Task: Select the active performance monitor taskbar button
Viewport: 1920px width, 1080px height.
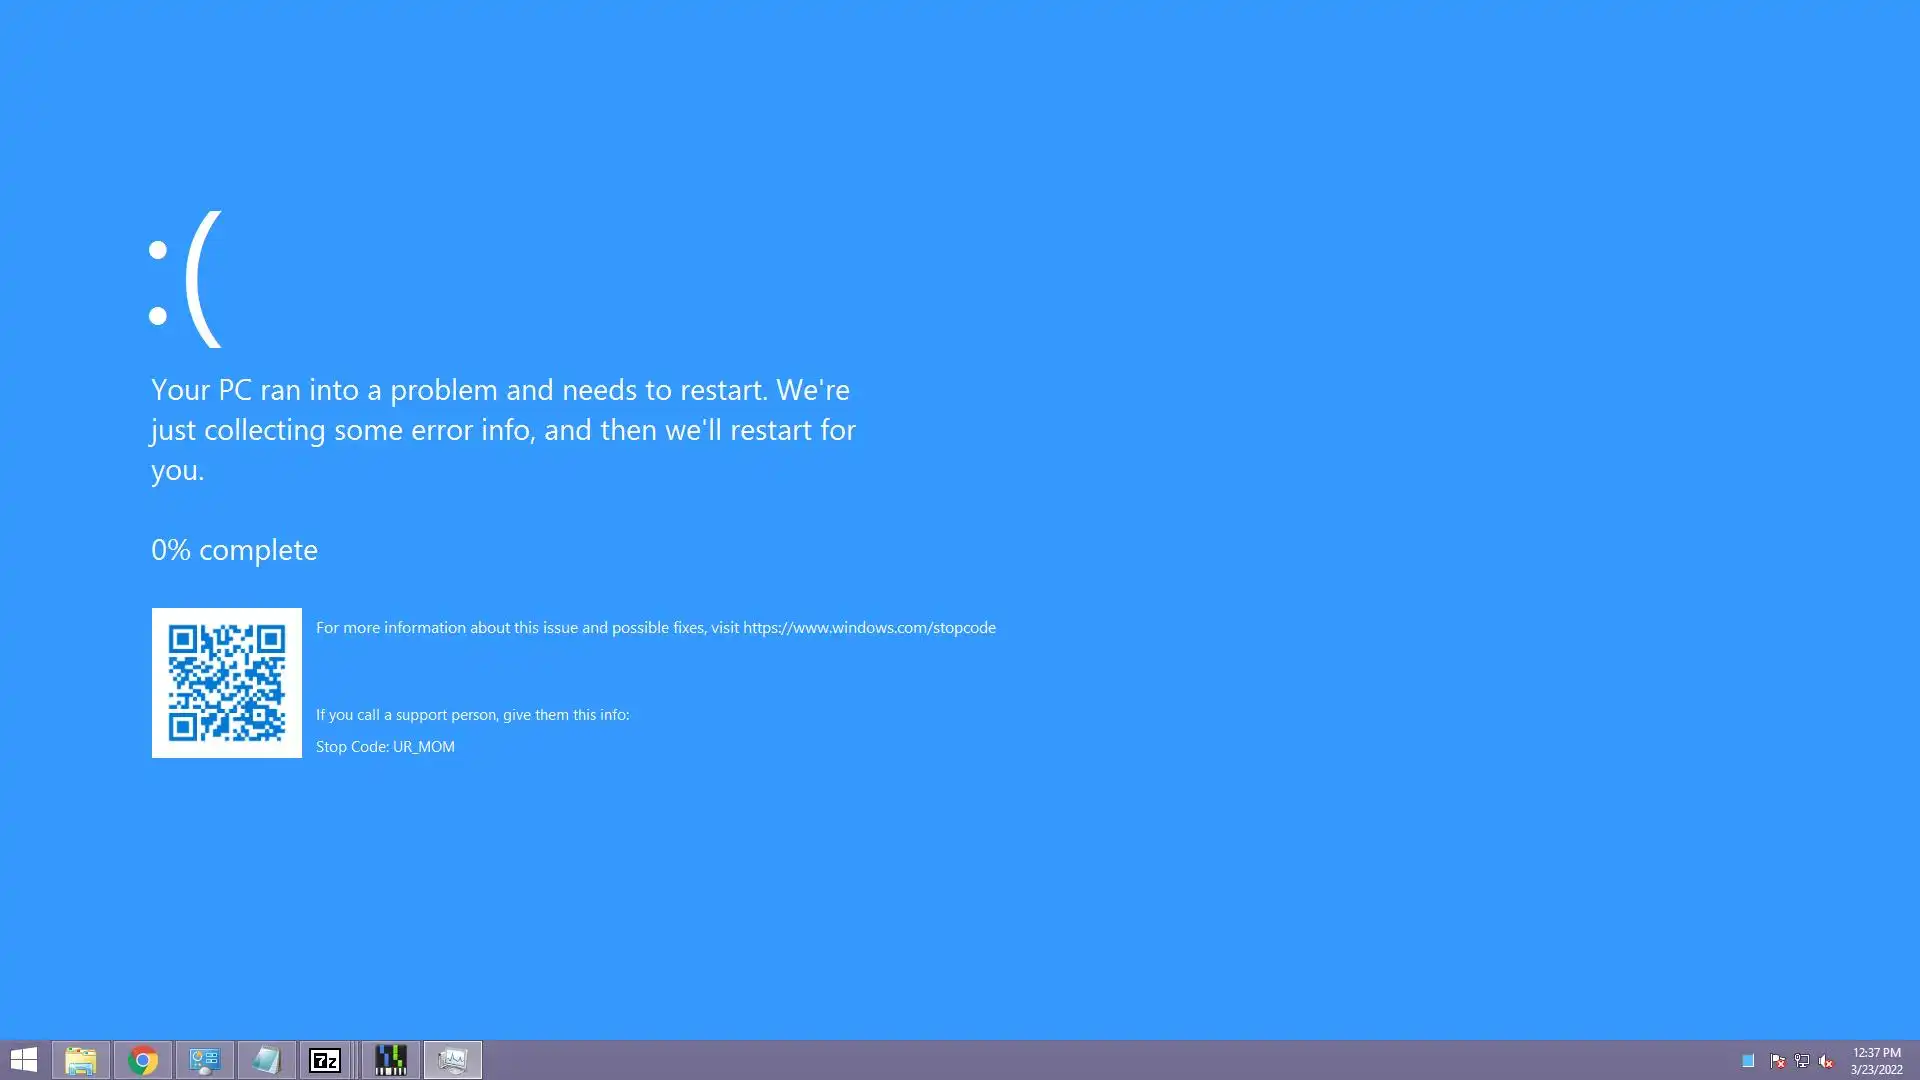Action: [x=452, y=1060]
